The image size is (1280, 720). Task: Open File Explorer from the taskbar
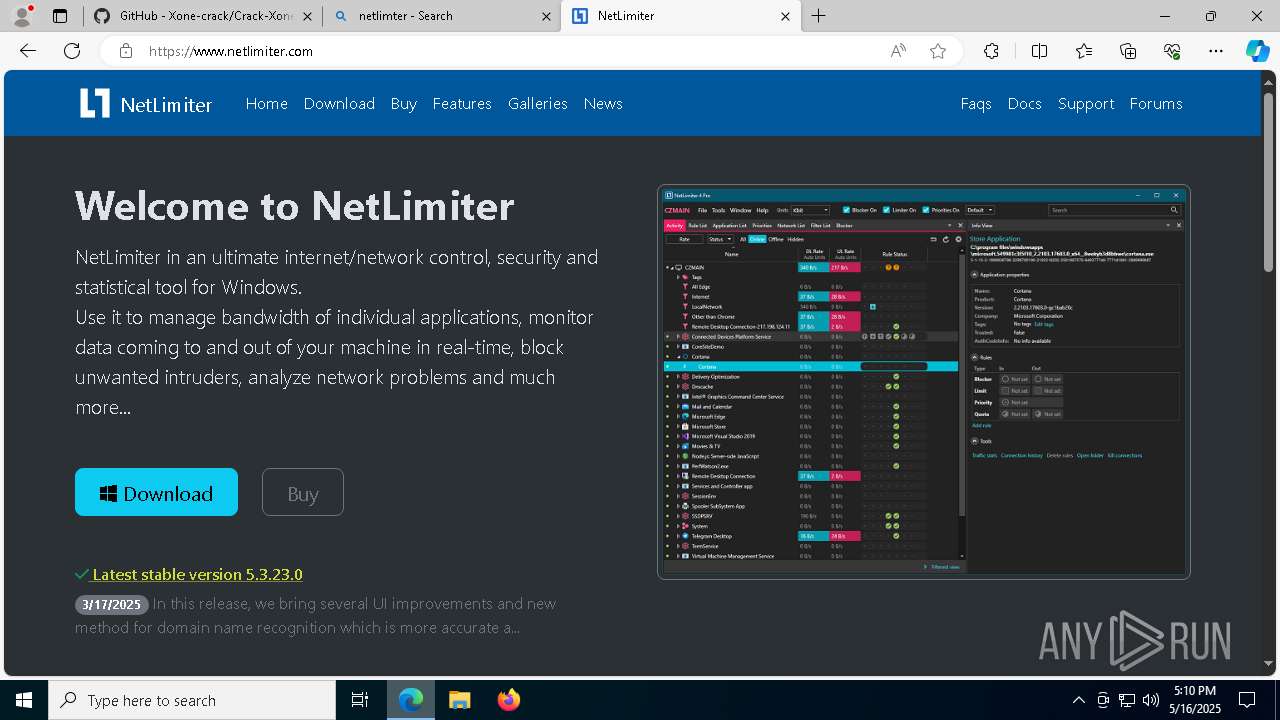pyautogui.click(x=459, y=700)
